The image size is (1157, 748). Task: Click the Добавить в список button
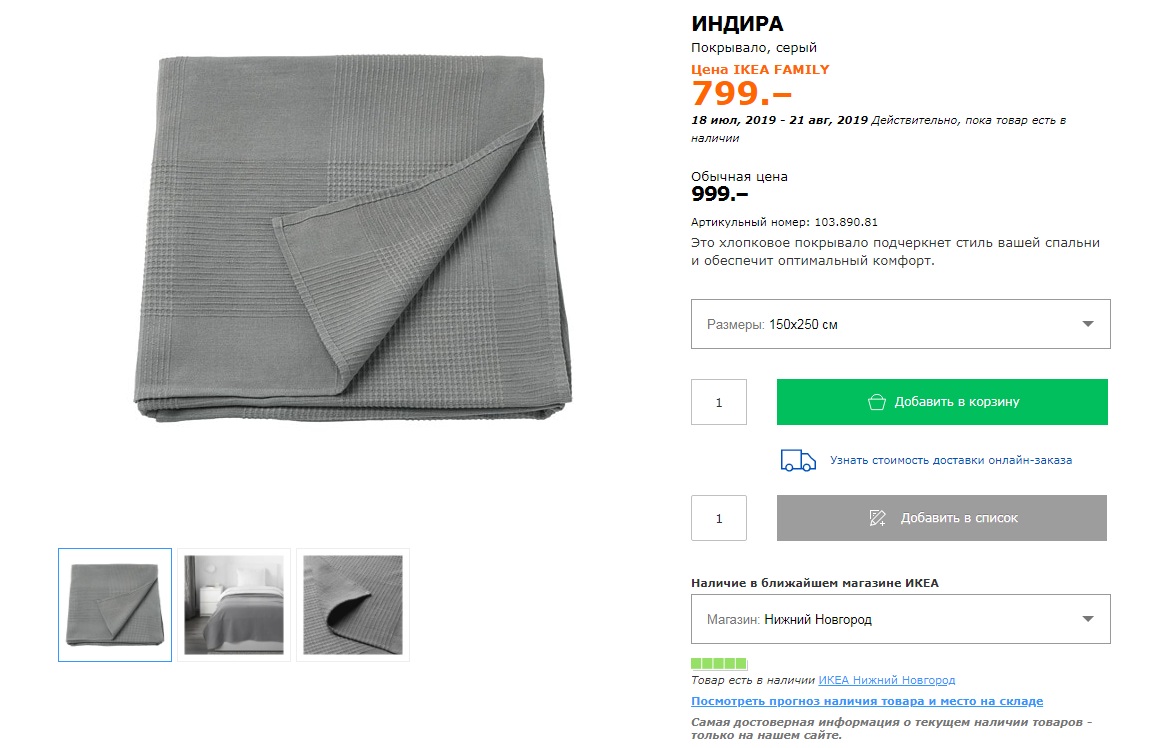coord(942,518)
